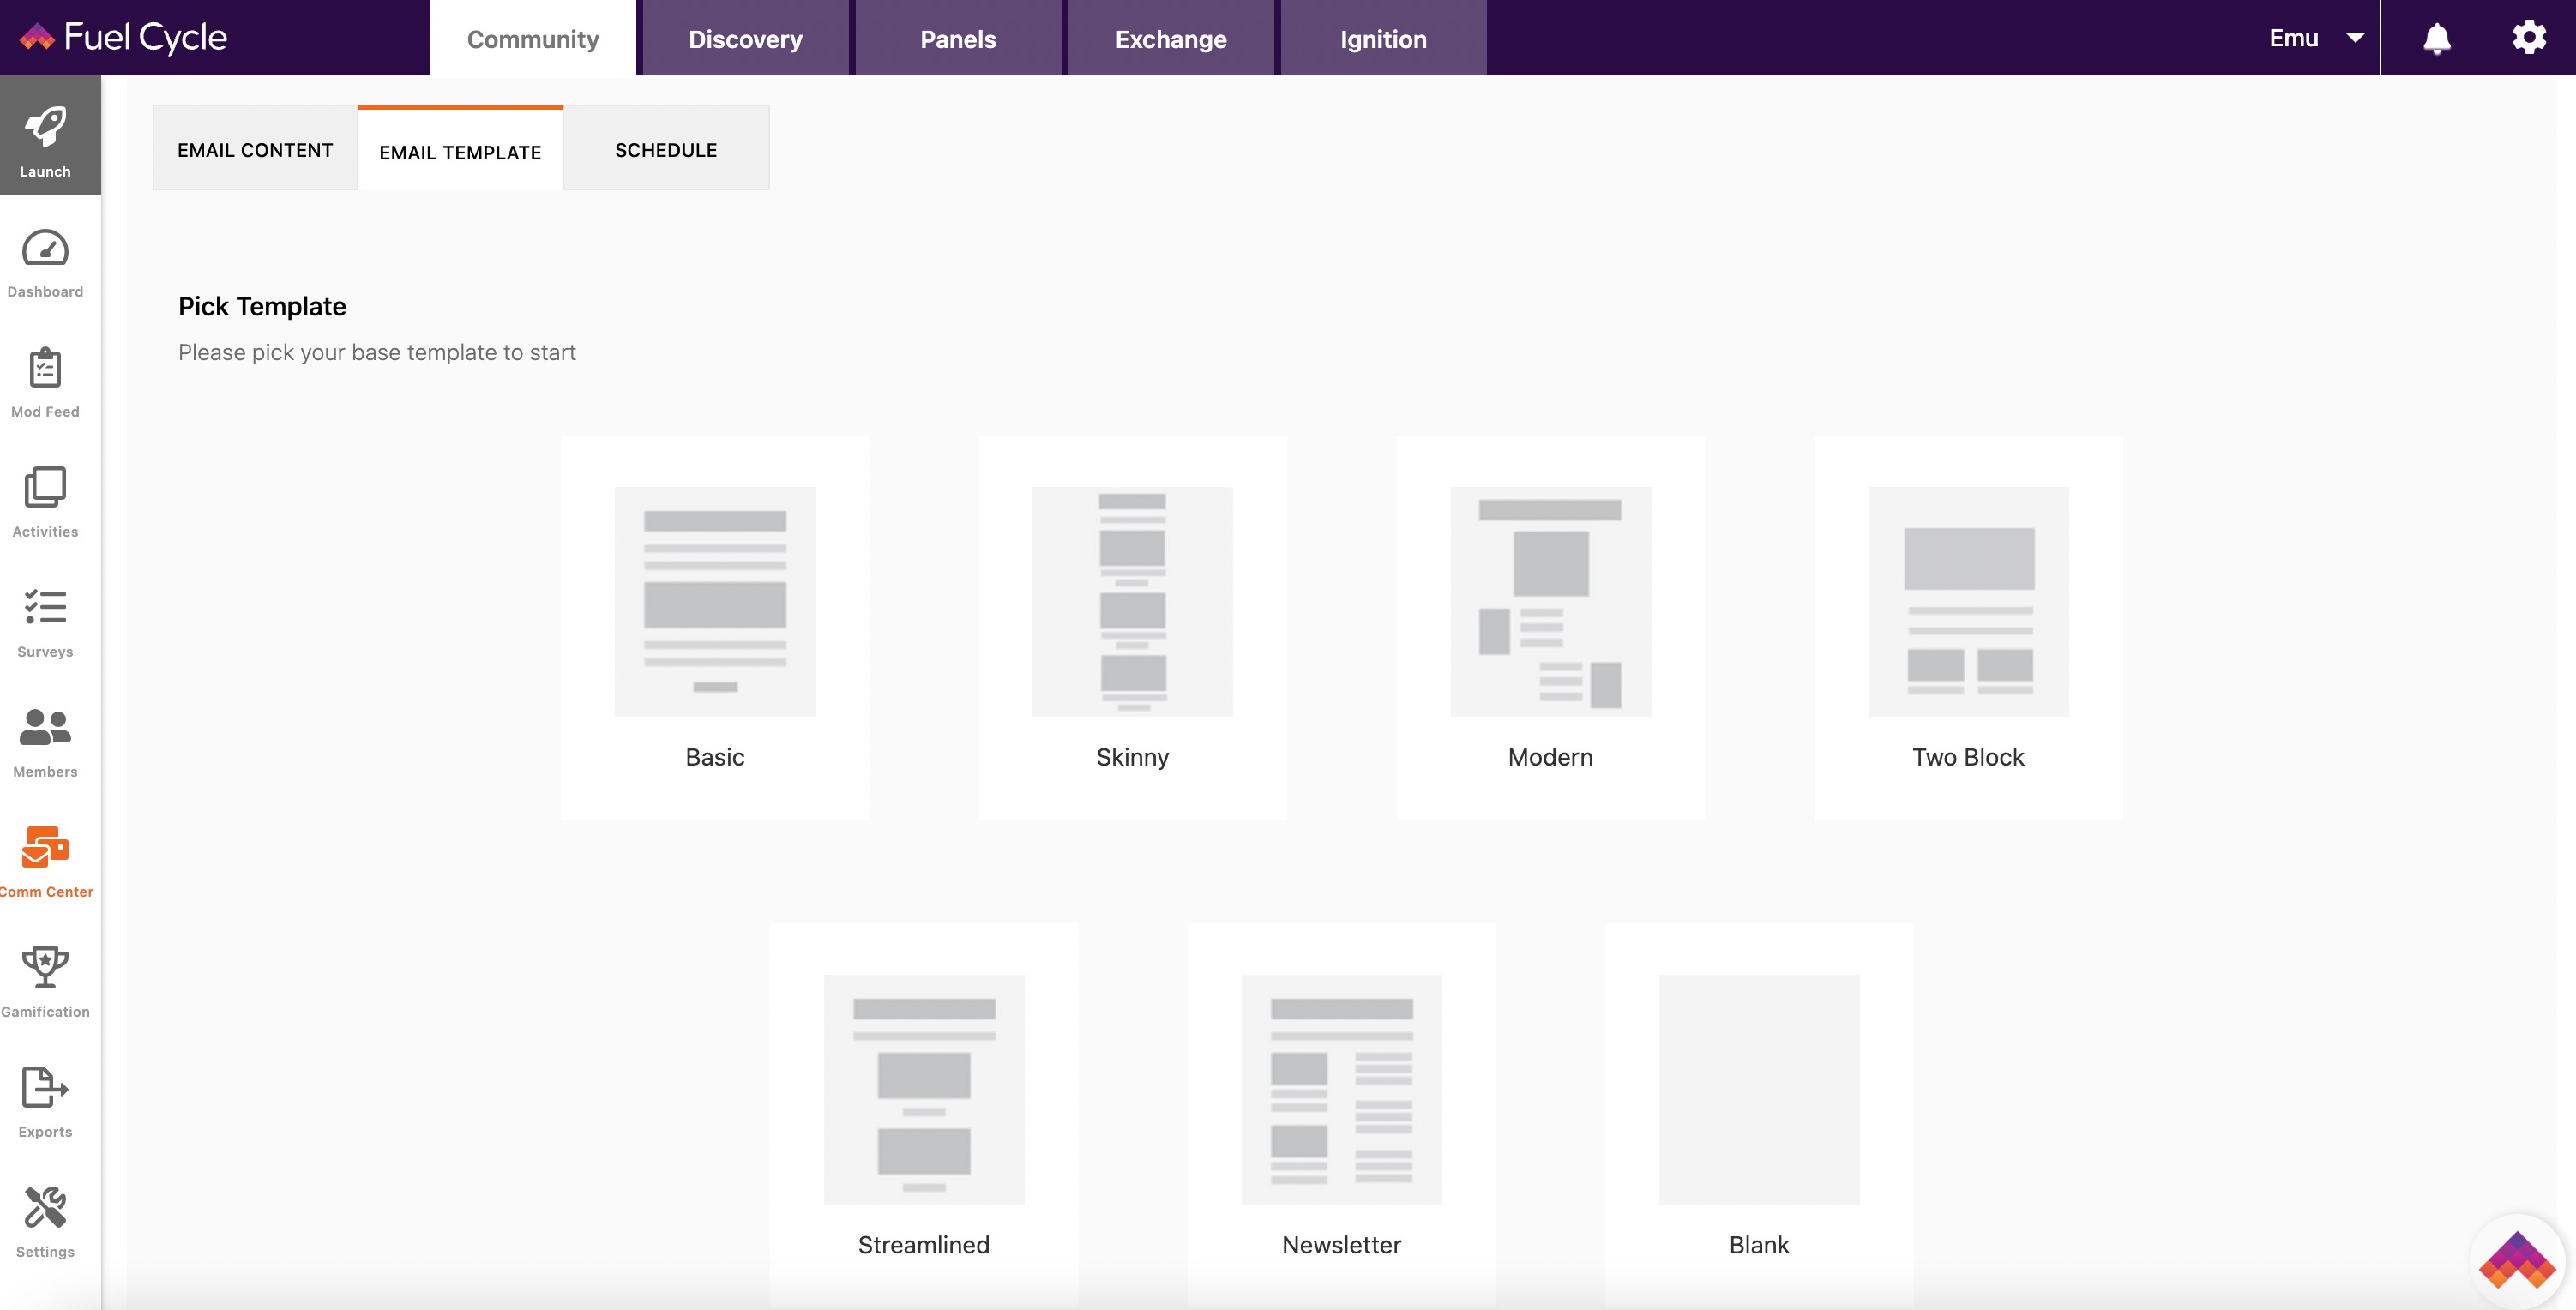
Task: Open the Launch rocket icon
Action: click(46, 128)
